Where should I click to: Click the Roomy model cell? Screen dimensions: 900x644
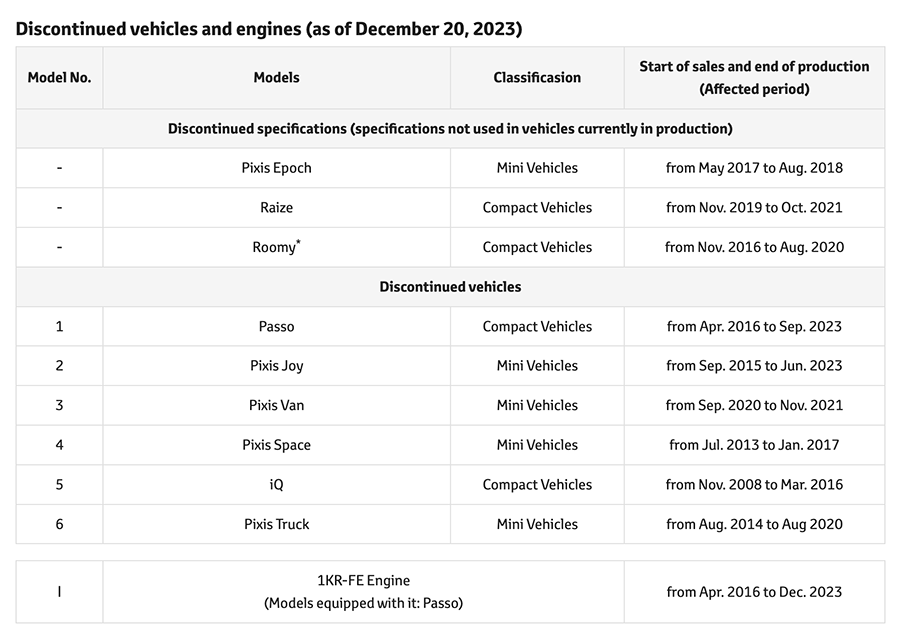(x=276, y=247)
